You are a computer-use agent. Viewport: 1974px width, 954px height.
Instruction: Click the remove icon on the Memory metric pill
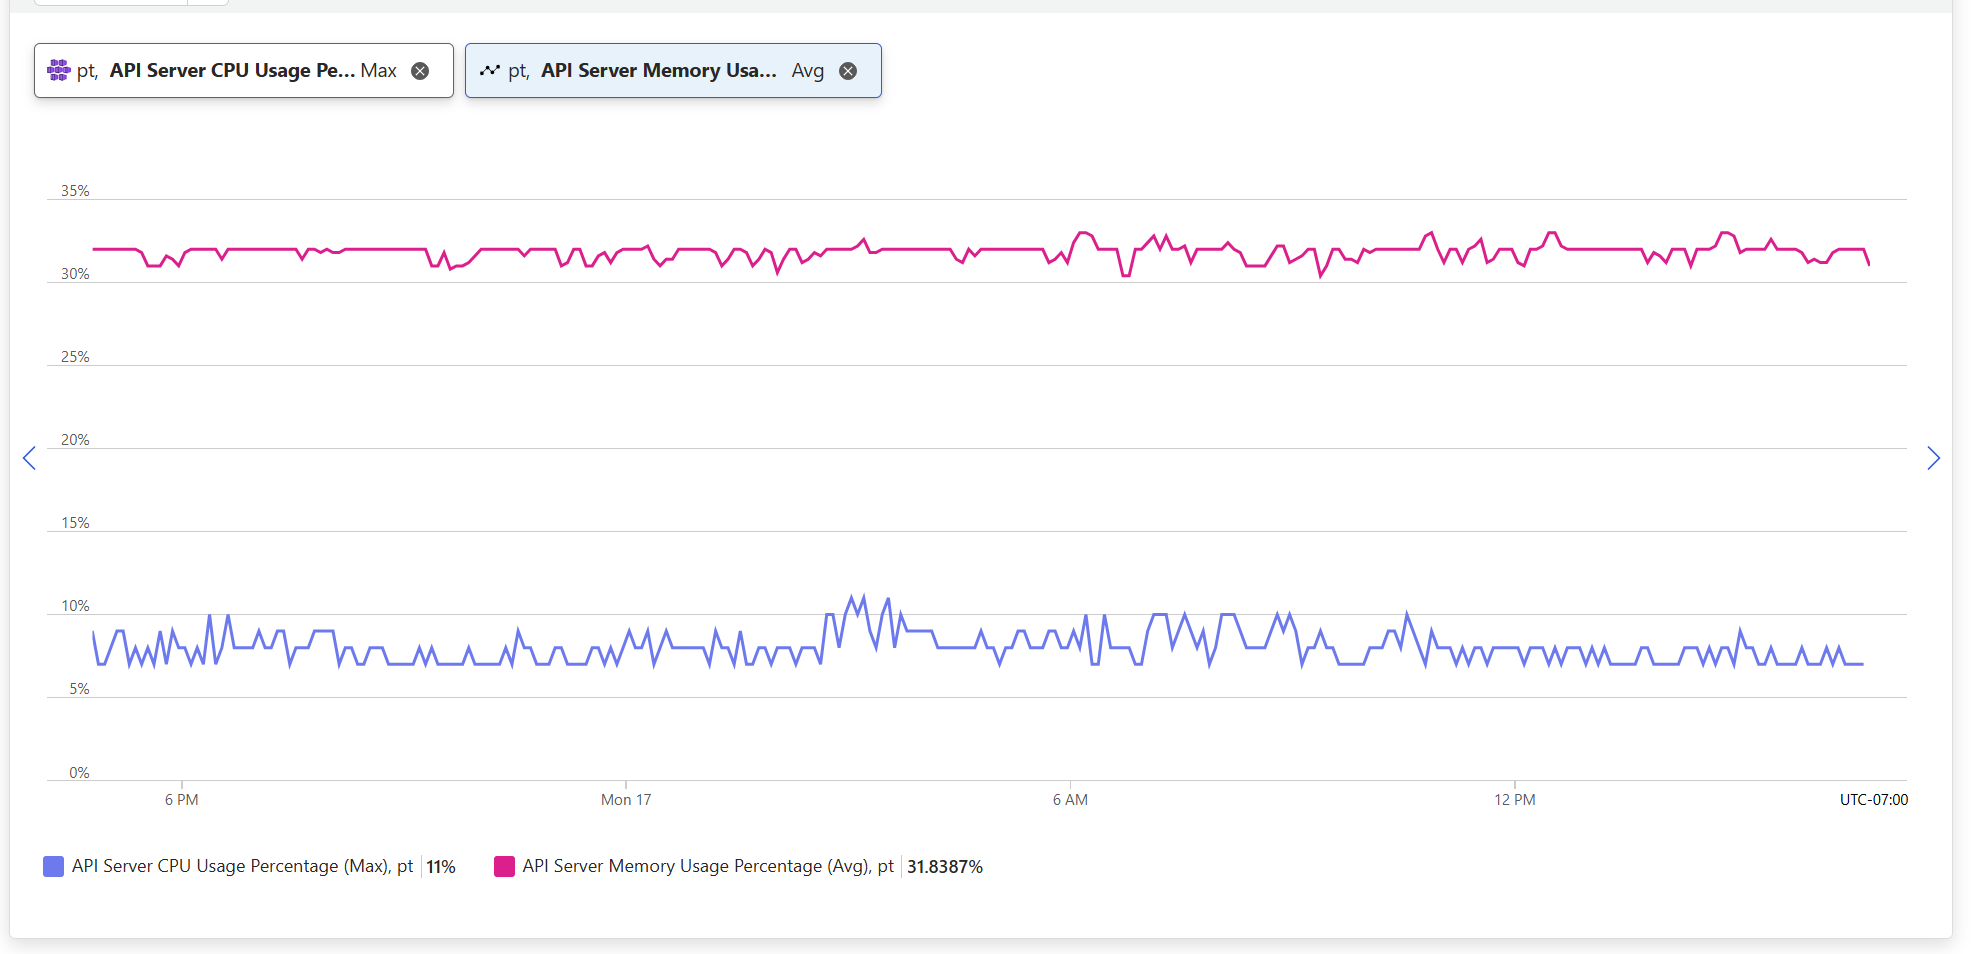click(x=848, y=70)
